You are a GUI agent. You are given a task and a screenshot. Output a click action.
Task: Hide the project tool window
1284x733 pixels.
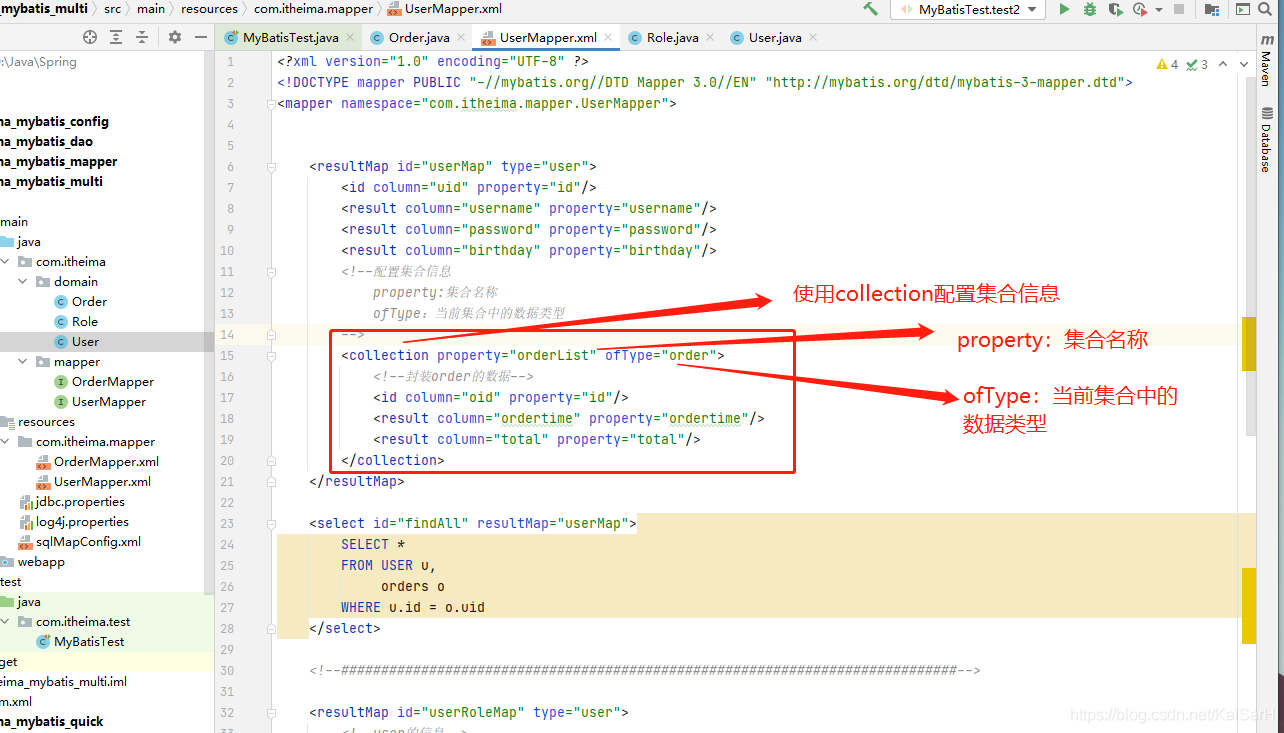[x=201, y=37]
